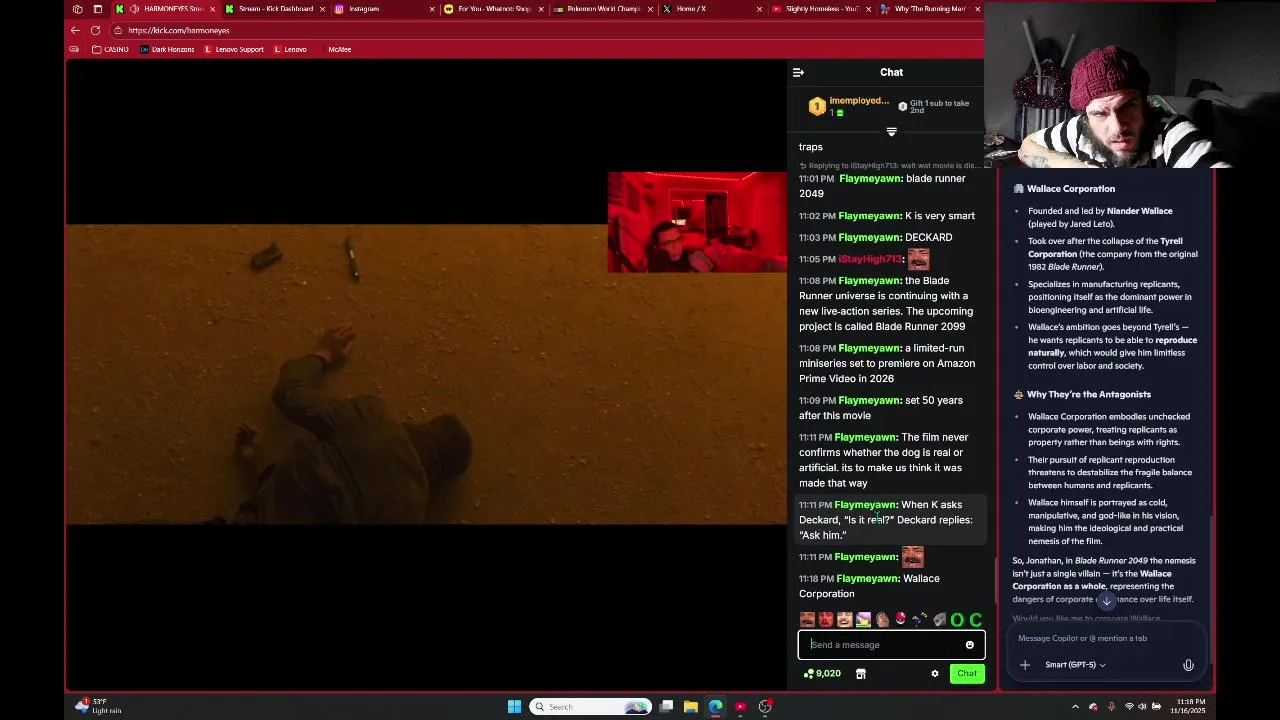The width and height of the screenshot is (1280, 720).
Task: Open Lenovo Support bookmark
Action: [x=233, y=49]
